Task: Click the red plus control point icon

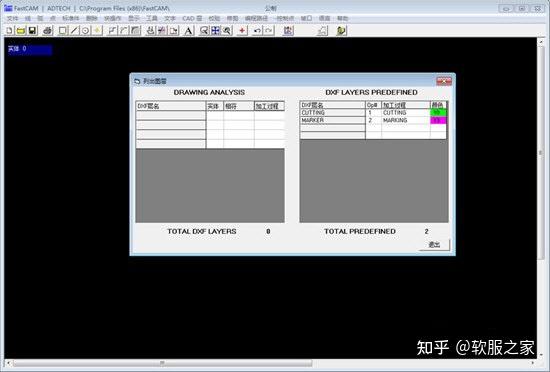Action: [x=242, y=31]
